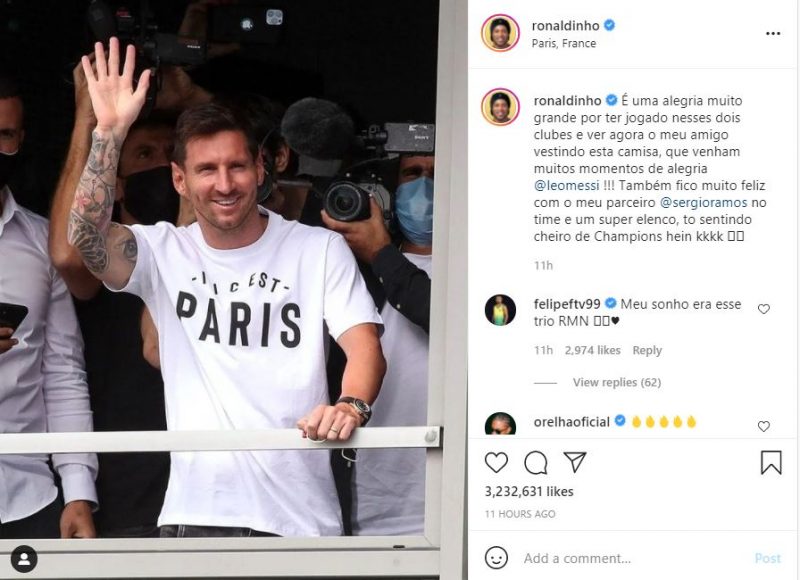Open the Paris, France location link
Screen dimensions: 800x580
564,43
